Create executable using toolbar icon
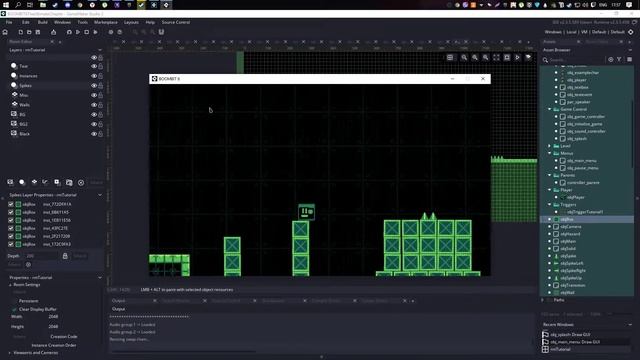The image size is (640, 360). click(53, 32)
